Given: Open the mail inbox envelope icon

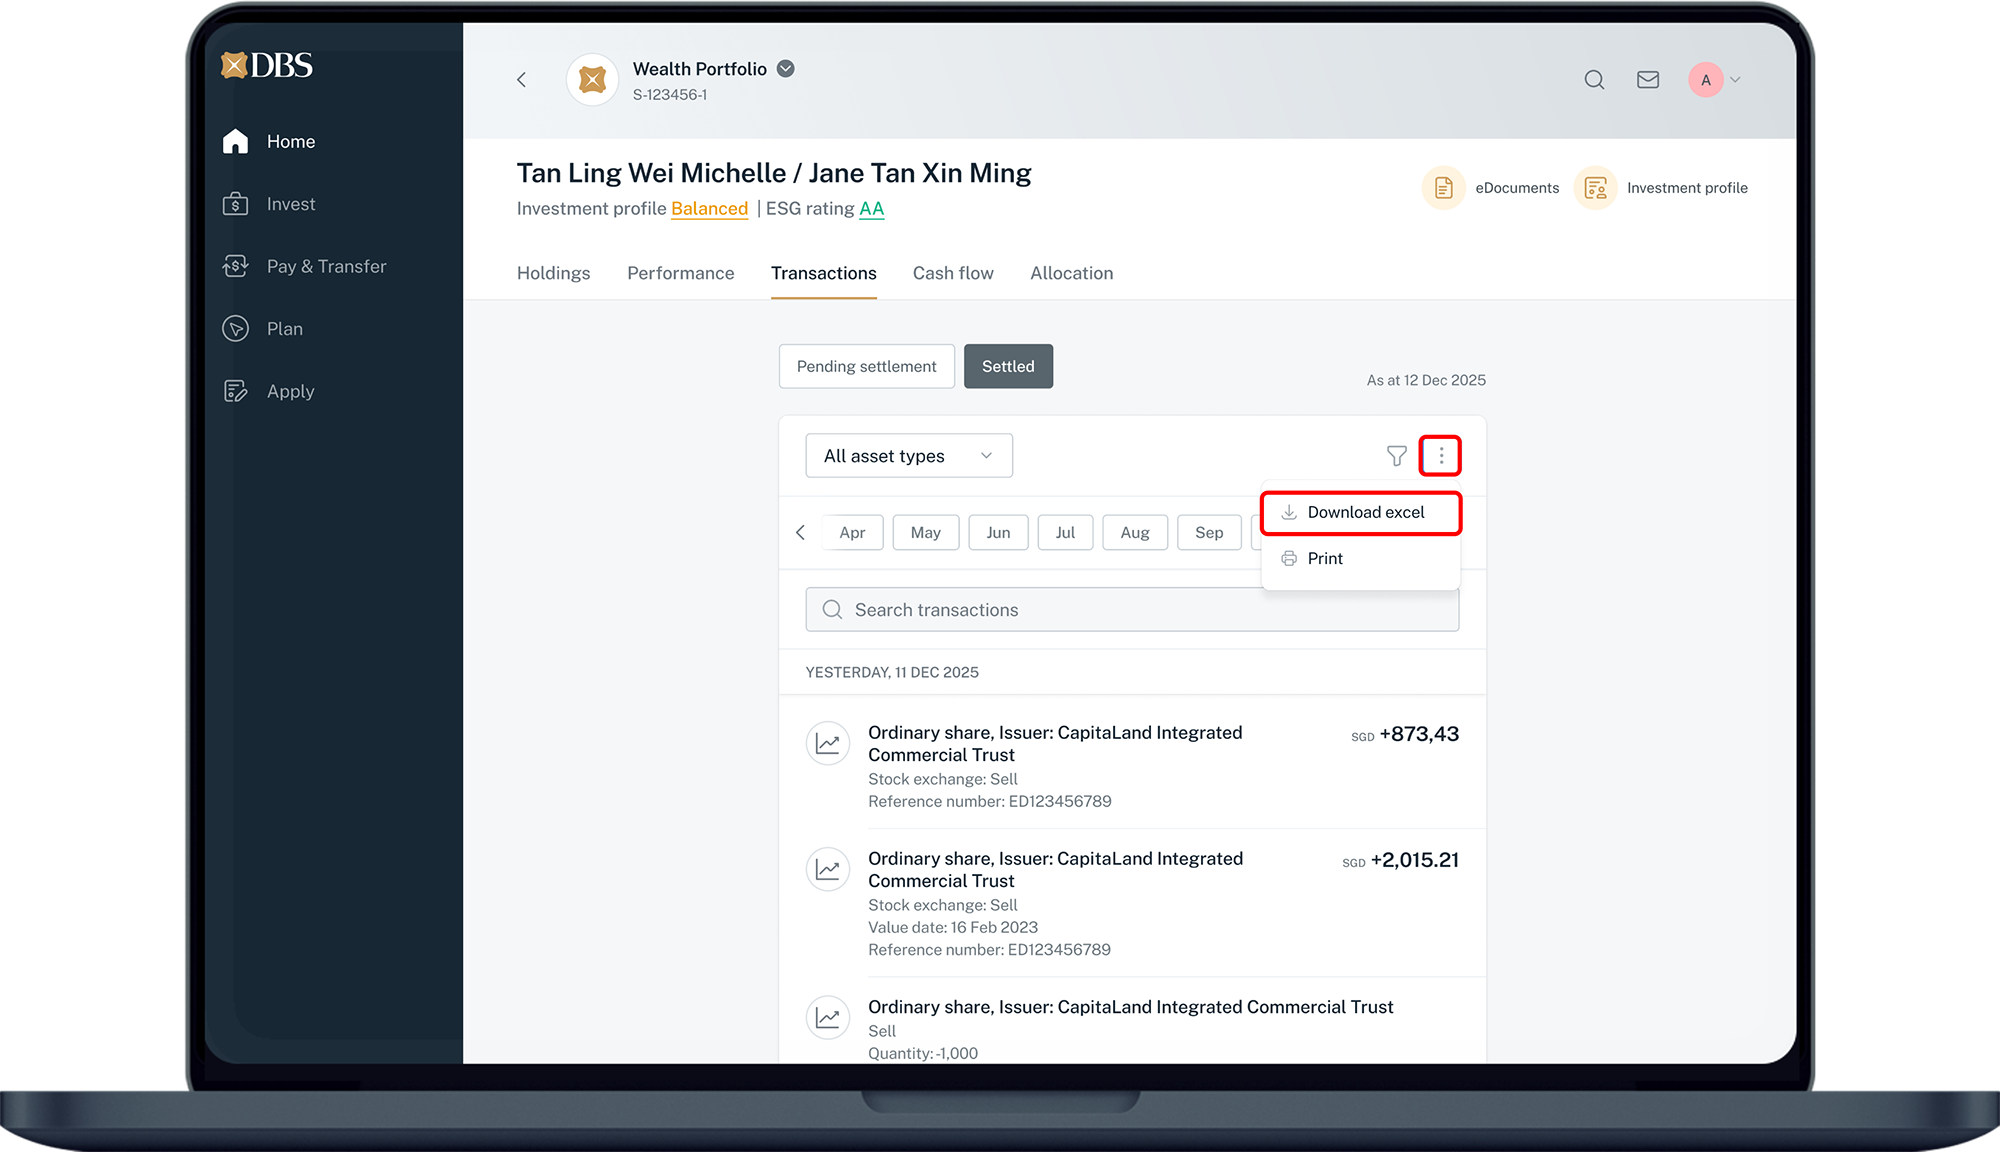Looking at the screenshot, I should point(1648,80).
